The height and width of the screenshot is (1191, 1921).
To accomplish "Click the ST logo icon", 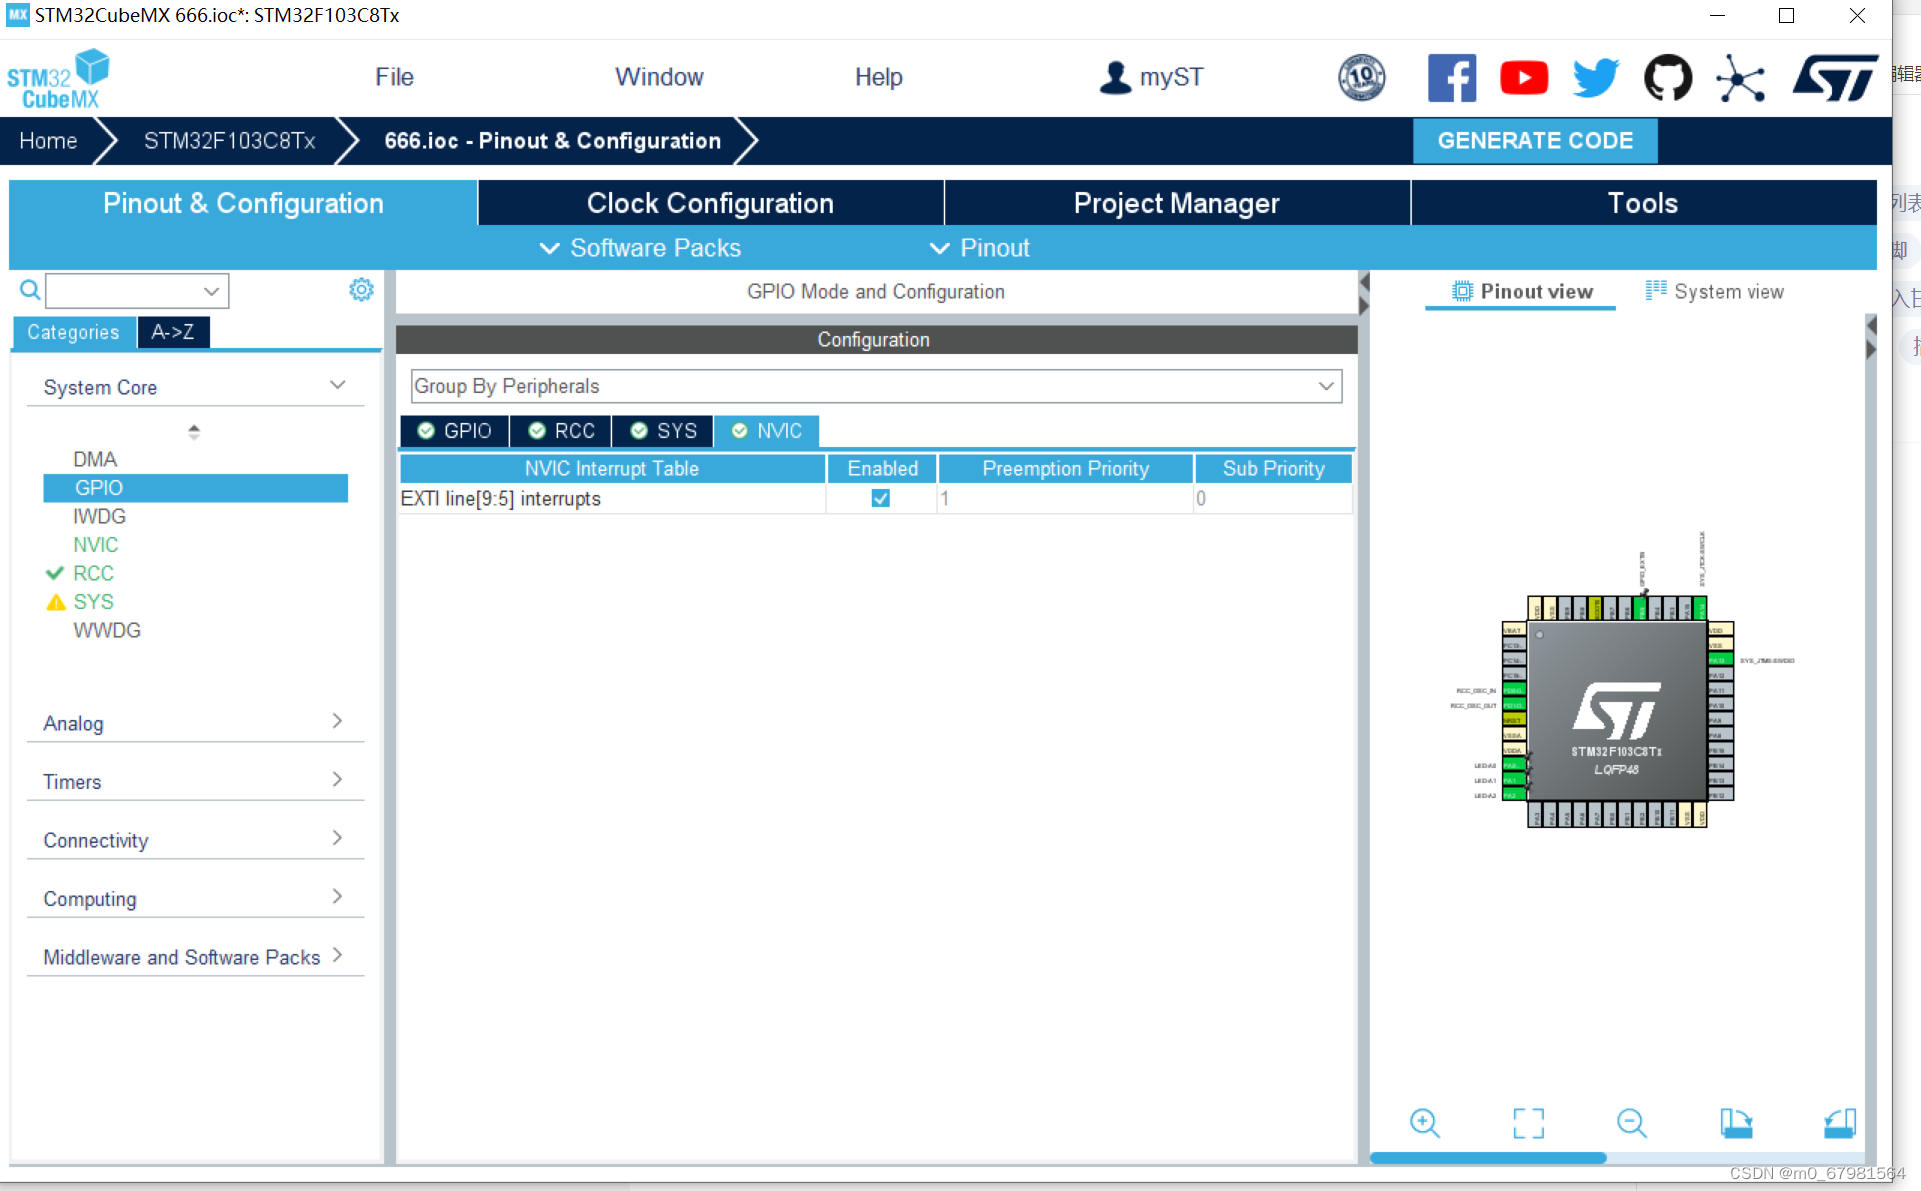I will coord(1835,77).
